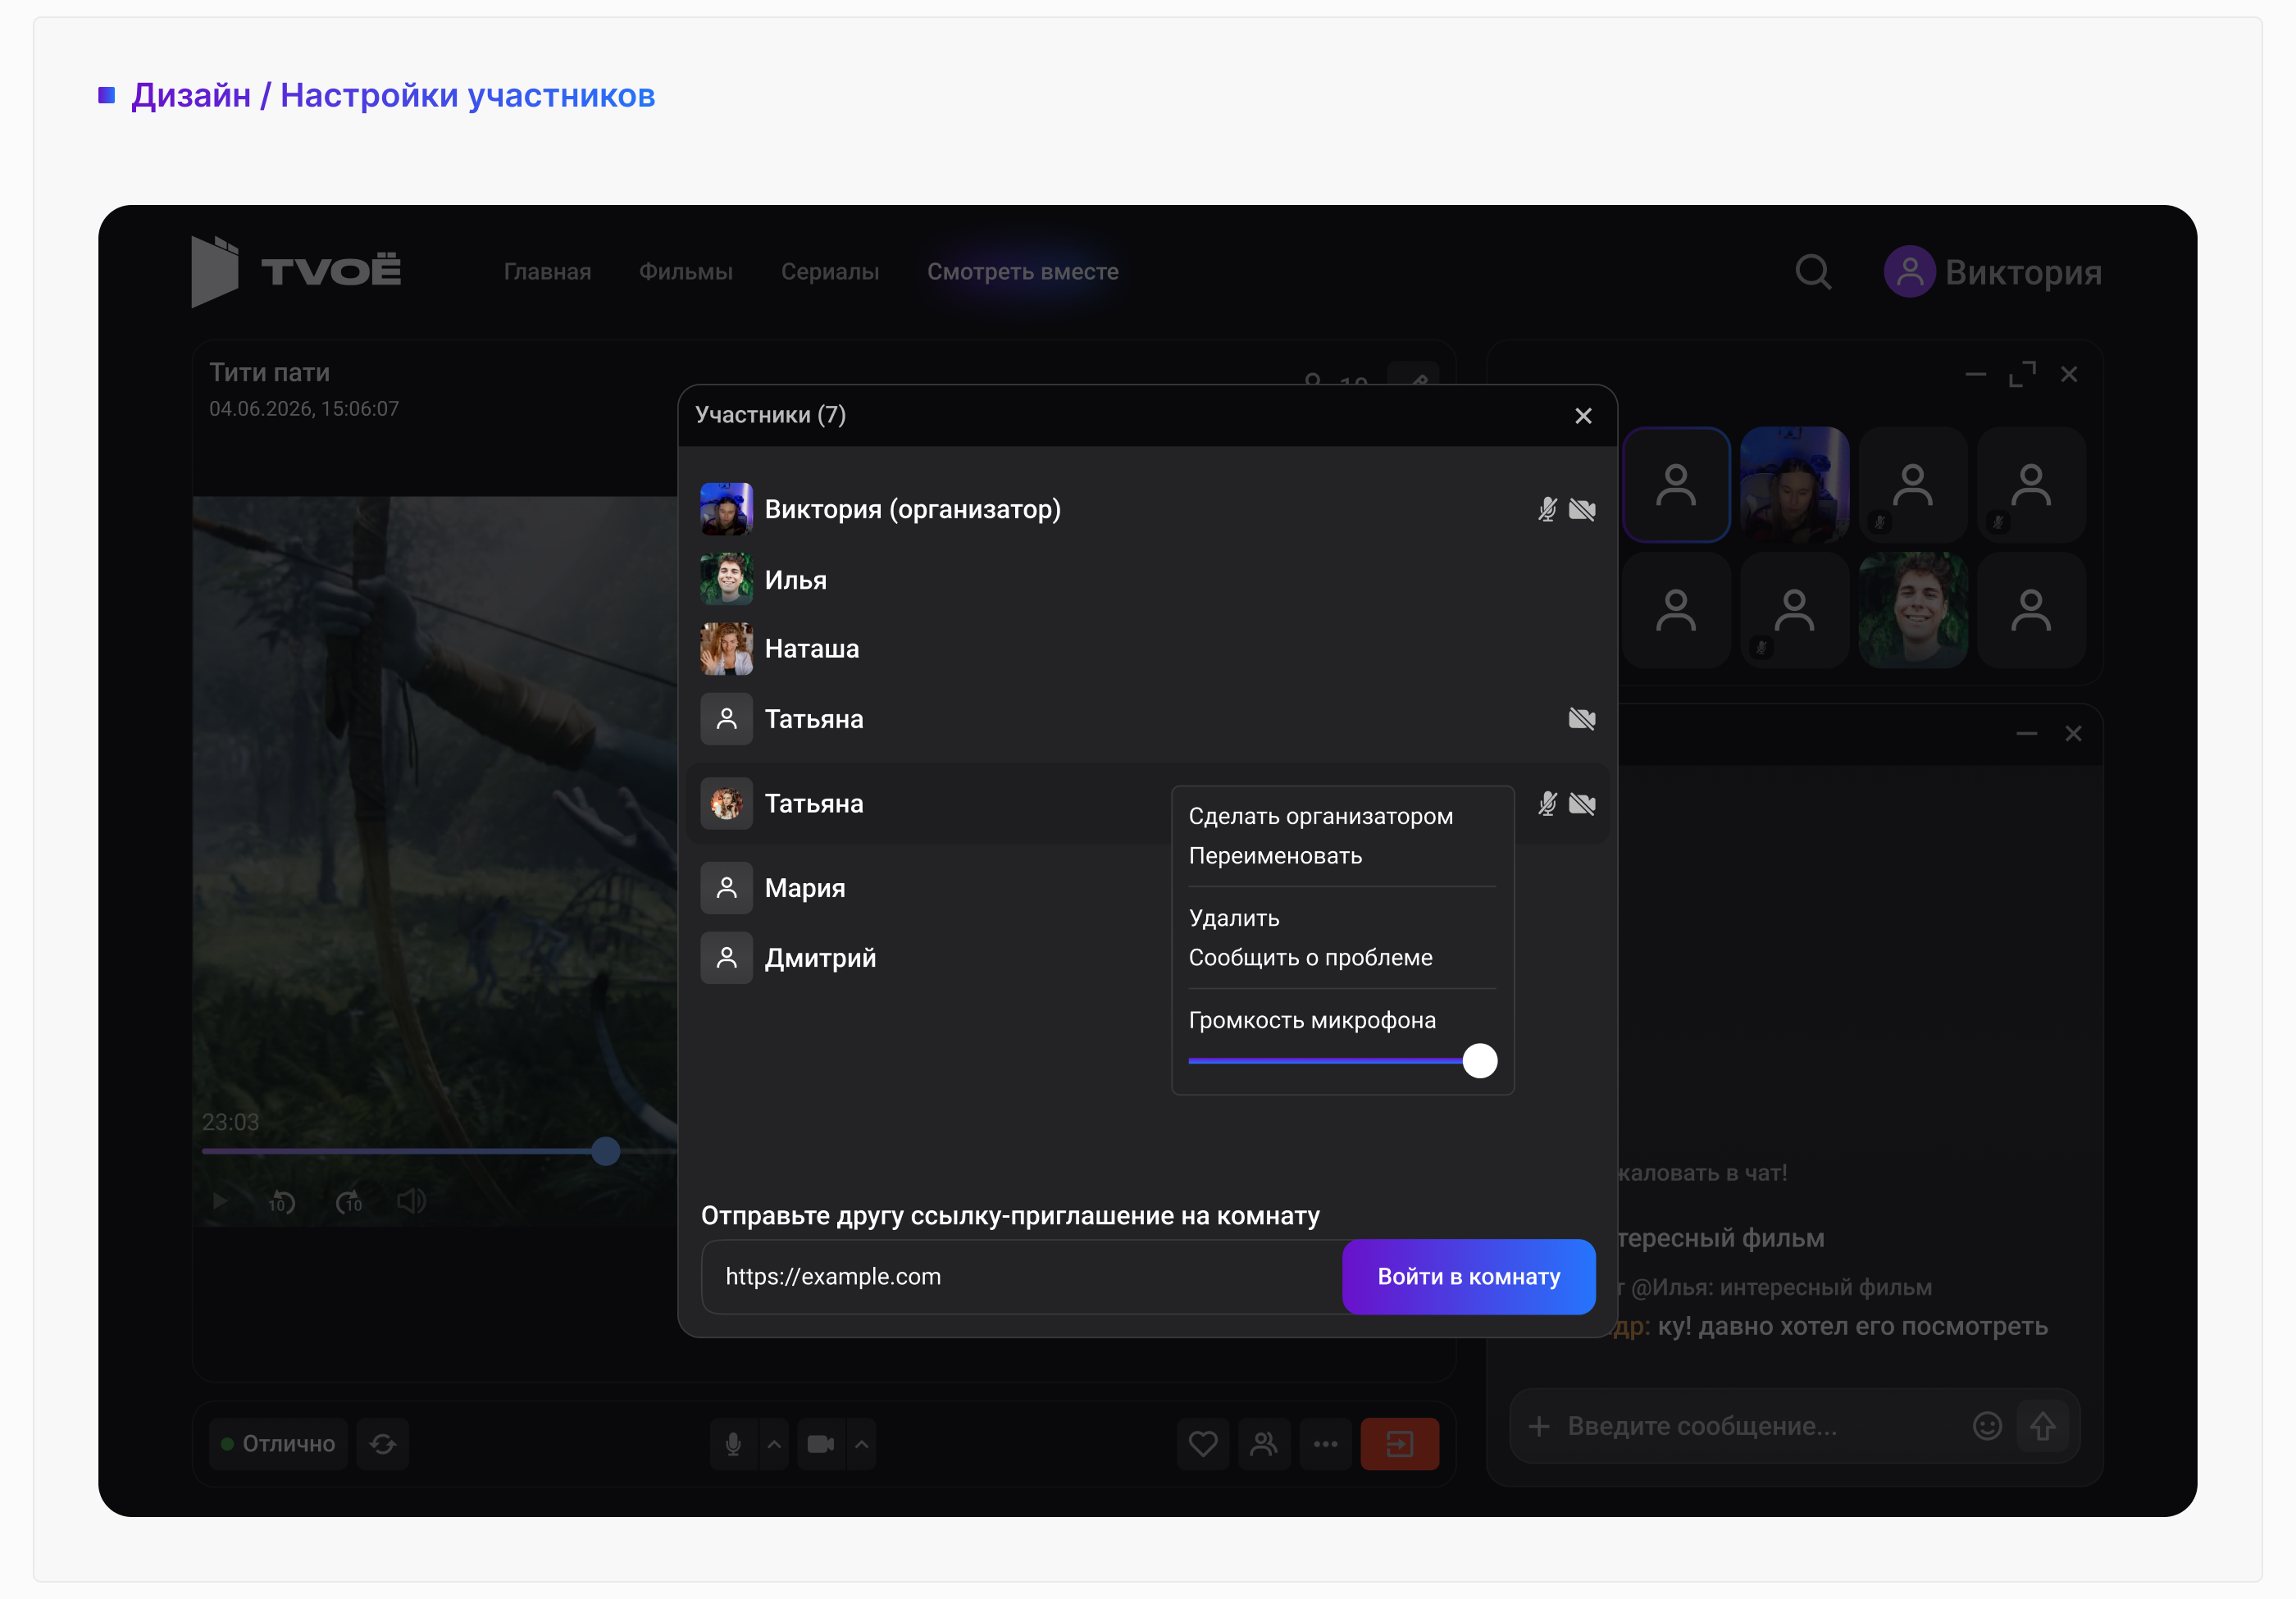Click the video playback progress knob
Viewport: 2296px width, 1599px height.
[605, 1151]
